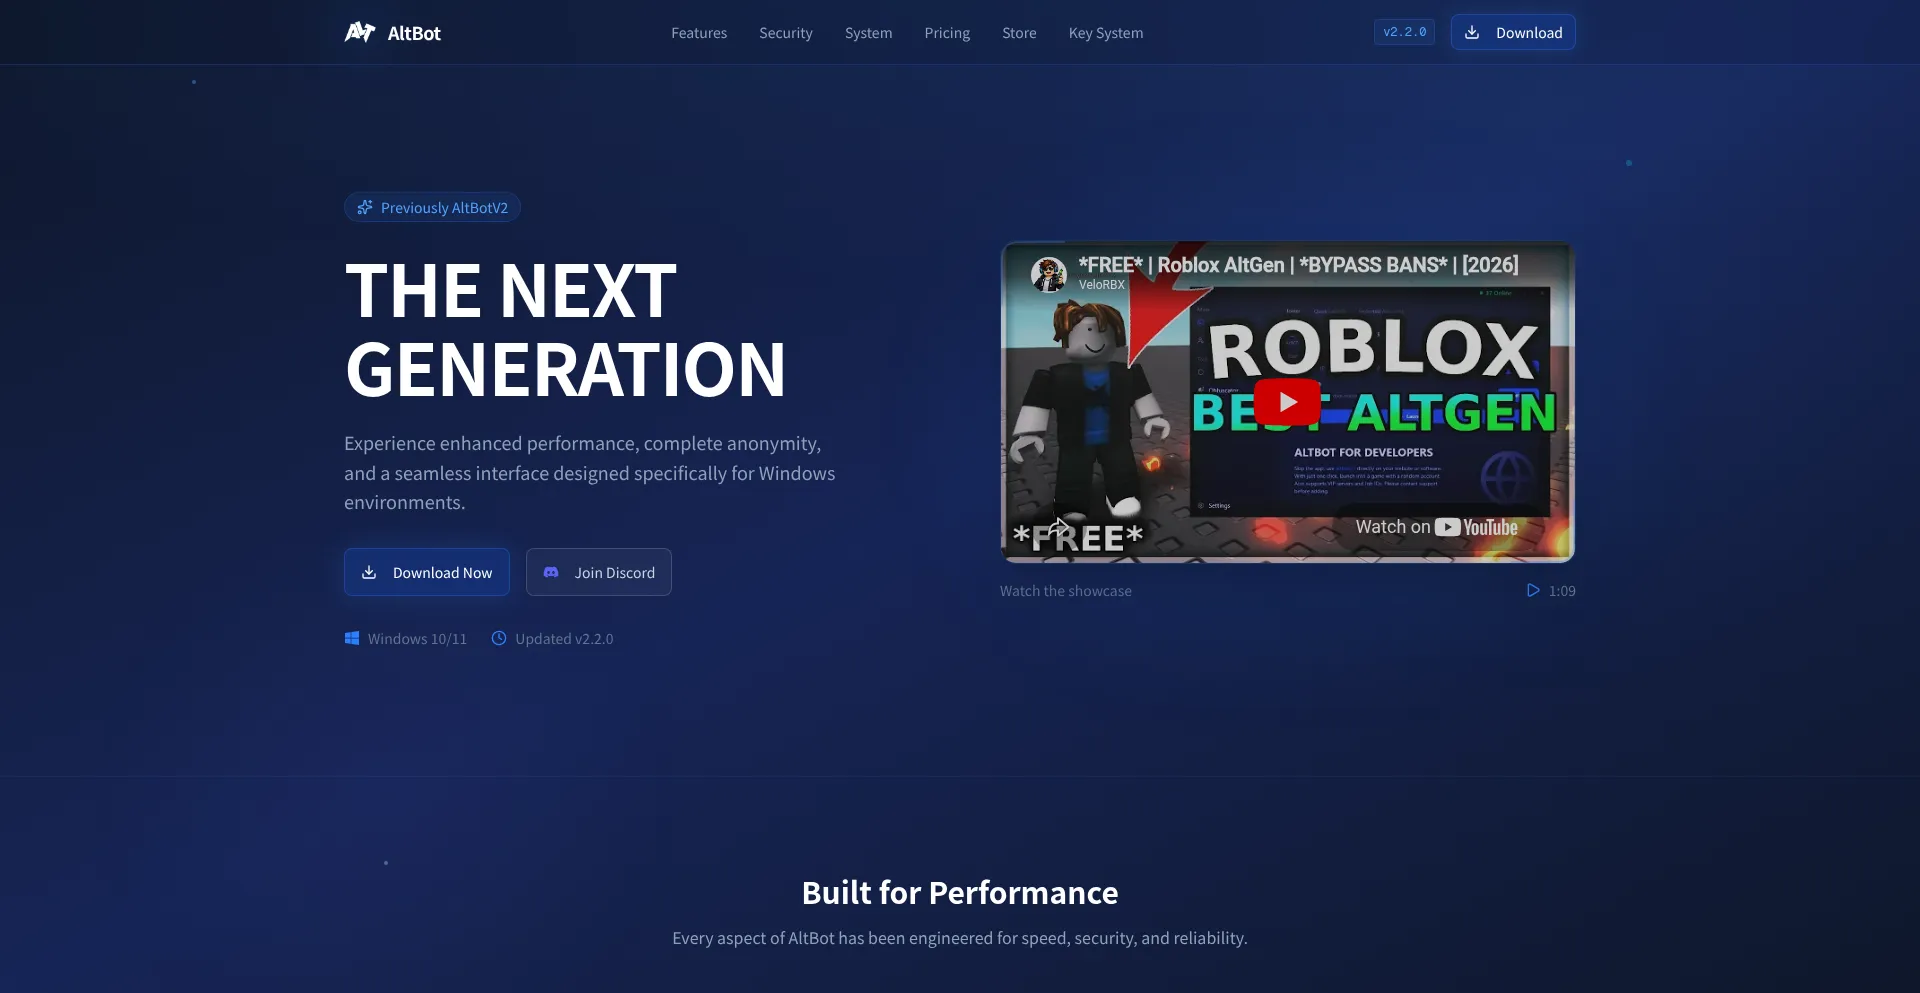Screen dimensions: 1920x993
Task: Click the v2.2.0 version badge
Action: [1404, 32]
